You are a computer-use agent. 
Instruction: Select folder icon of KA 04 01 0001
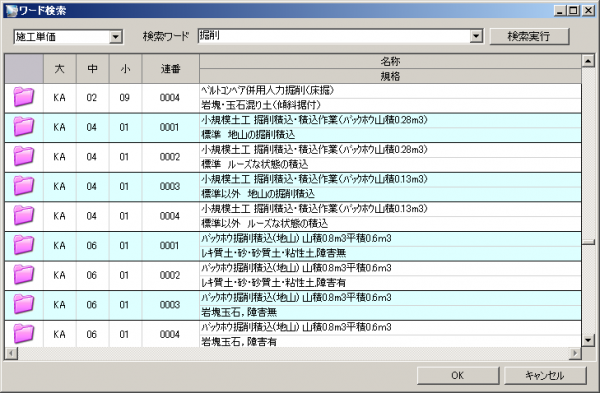tap(24, 127)
